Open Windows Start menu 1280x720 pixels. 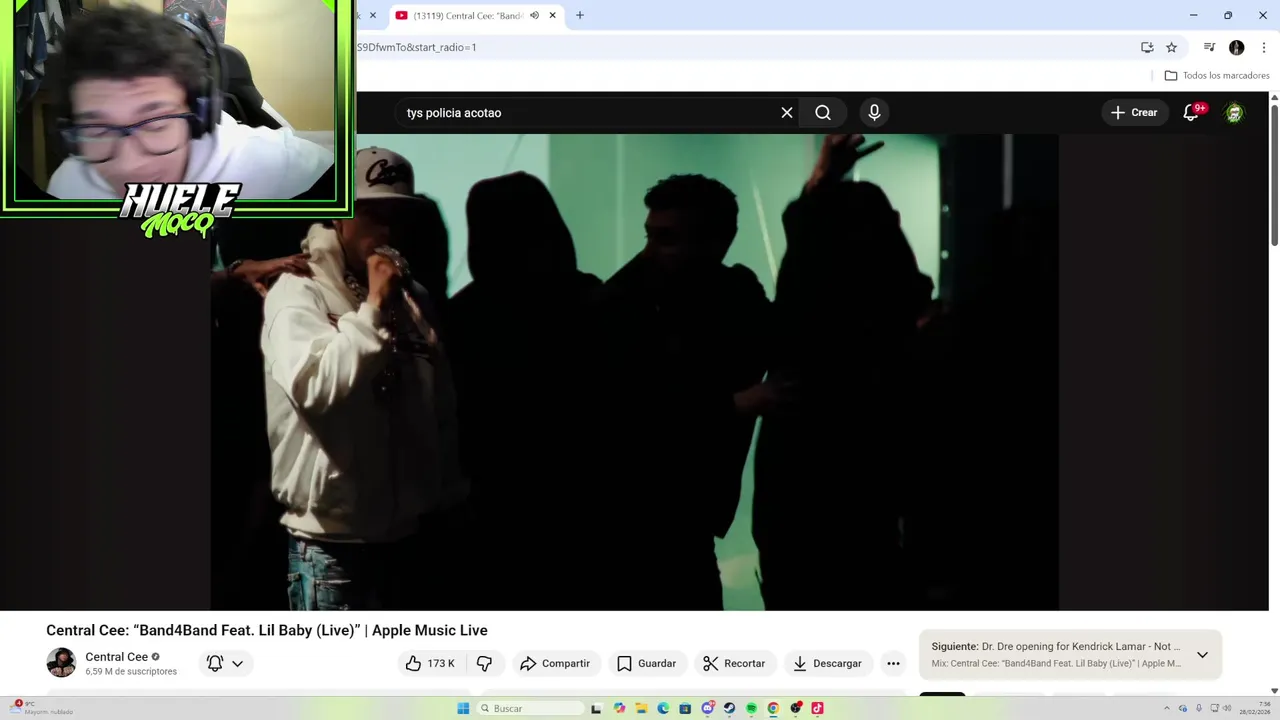[463, 708]
